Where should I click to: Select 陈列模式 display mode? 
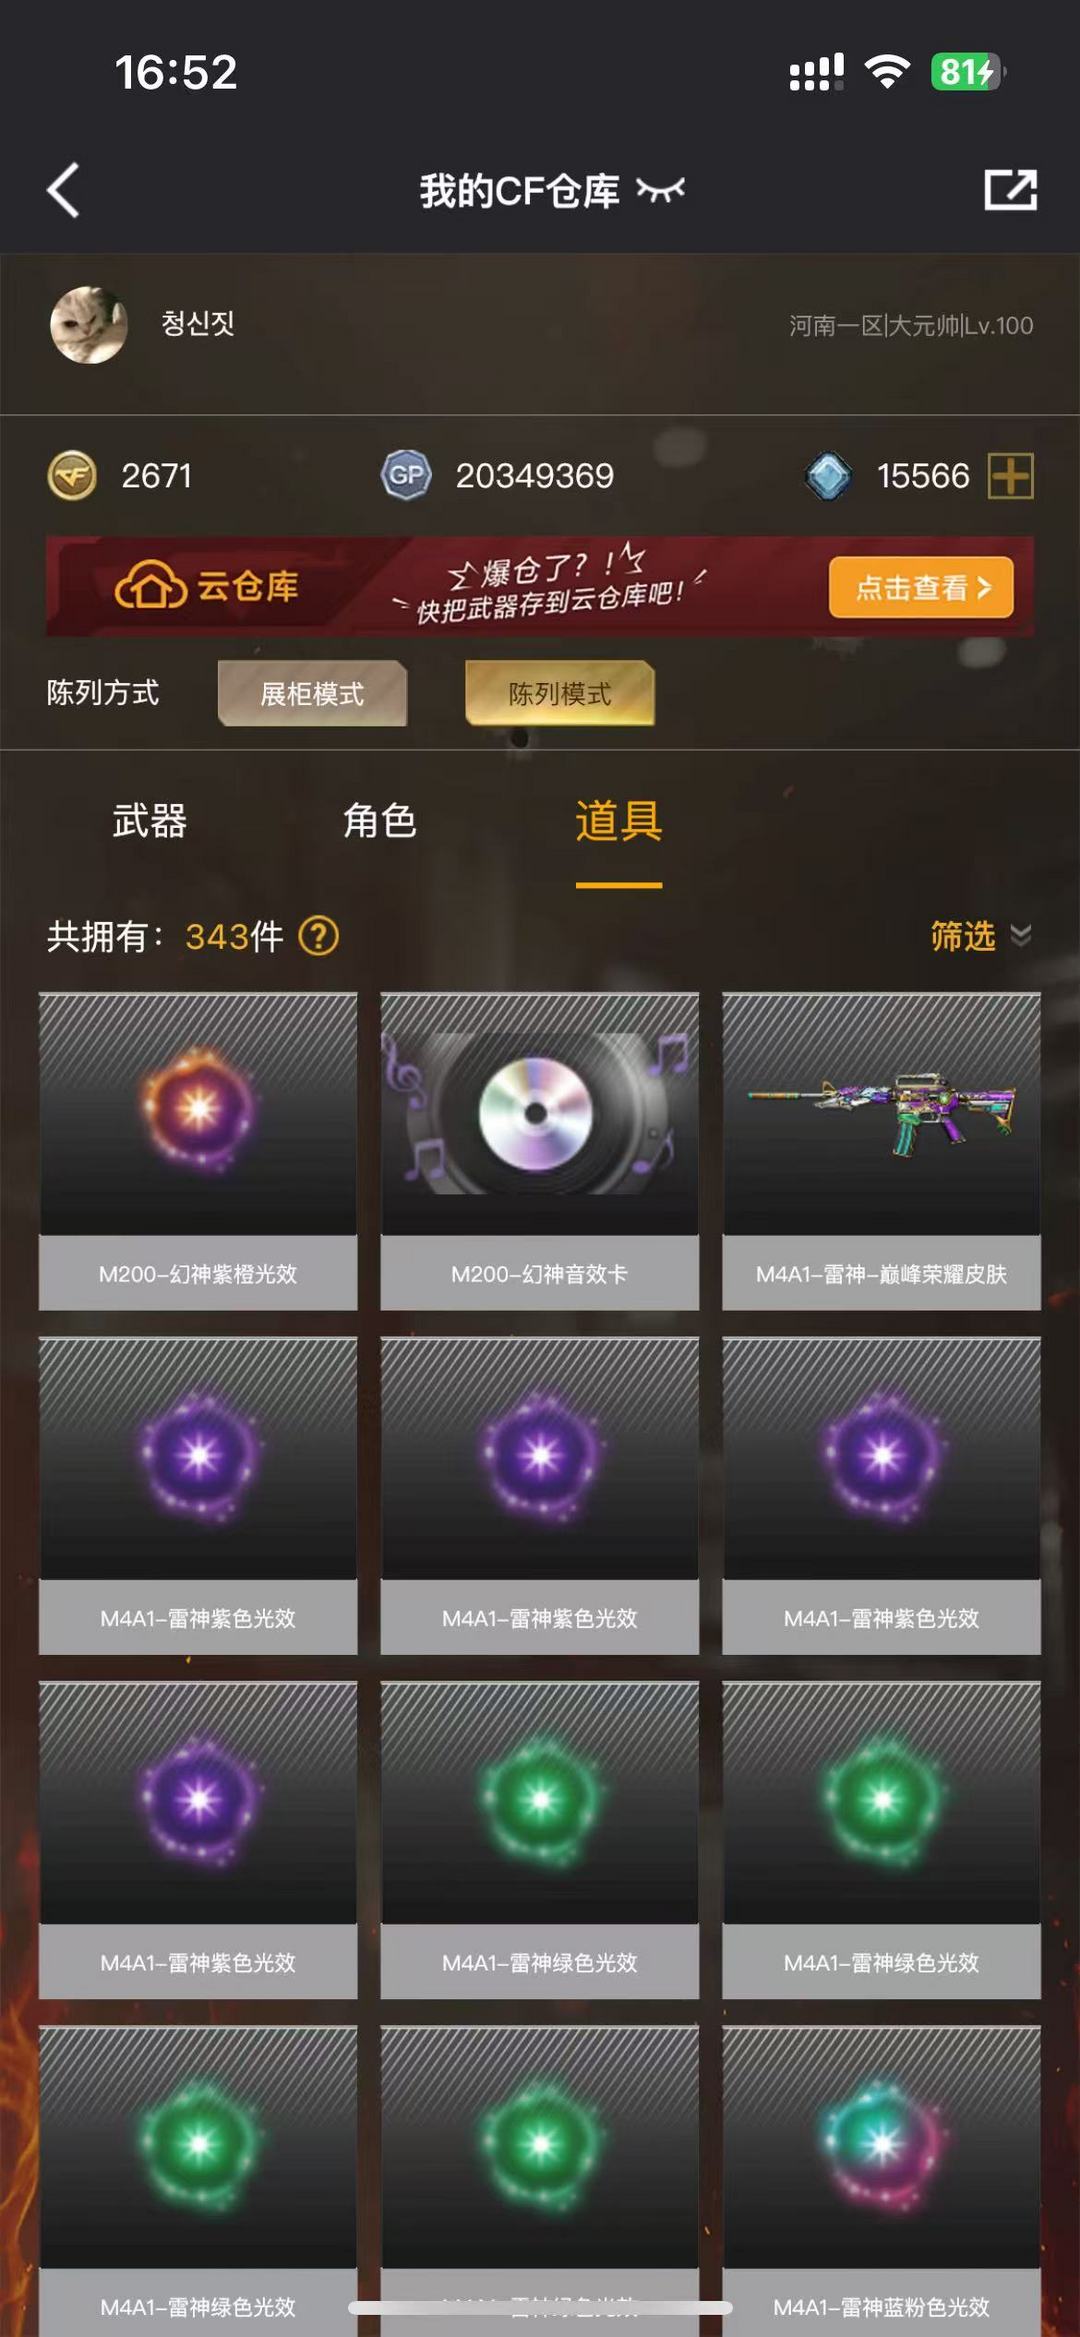[x=559, y=693]
